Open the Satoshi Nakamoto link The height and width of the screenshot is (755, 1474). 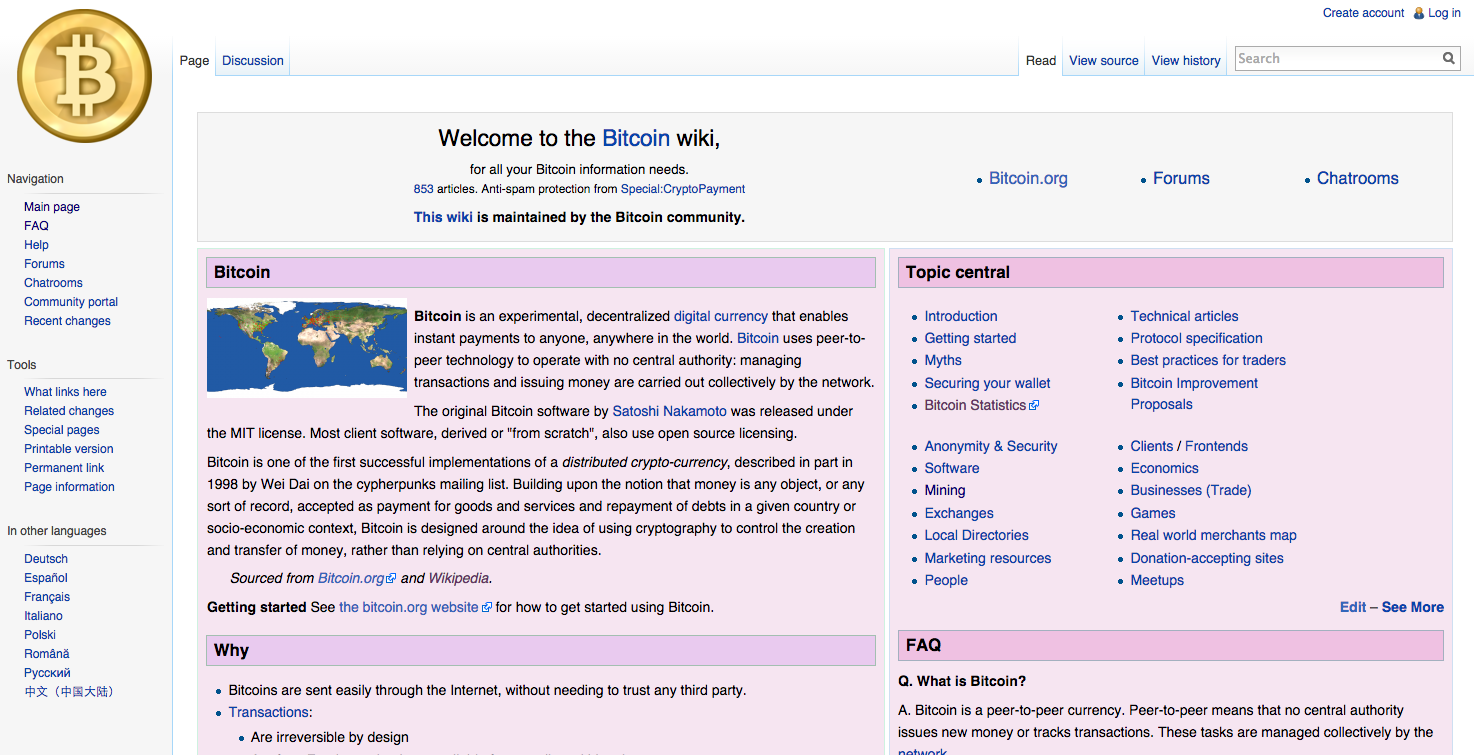(670, 411)
